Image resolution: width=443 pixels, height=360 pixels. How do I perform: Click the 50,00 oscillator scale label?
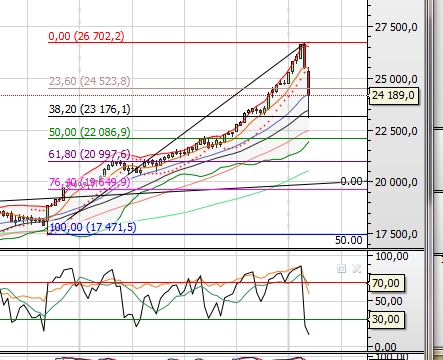click(x=389, y=301)
